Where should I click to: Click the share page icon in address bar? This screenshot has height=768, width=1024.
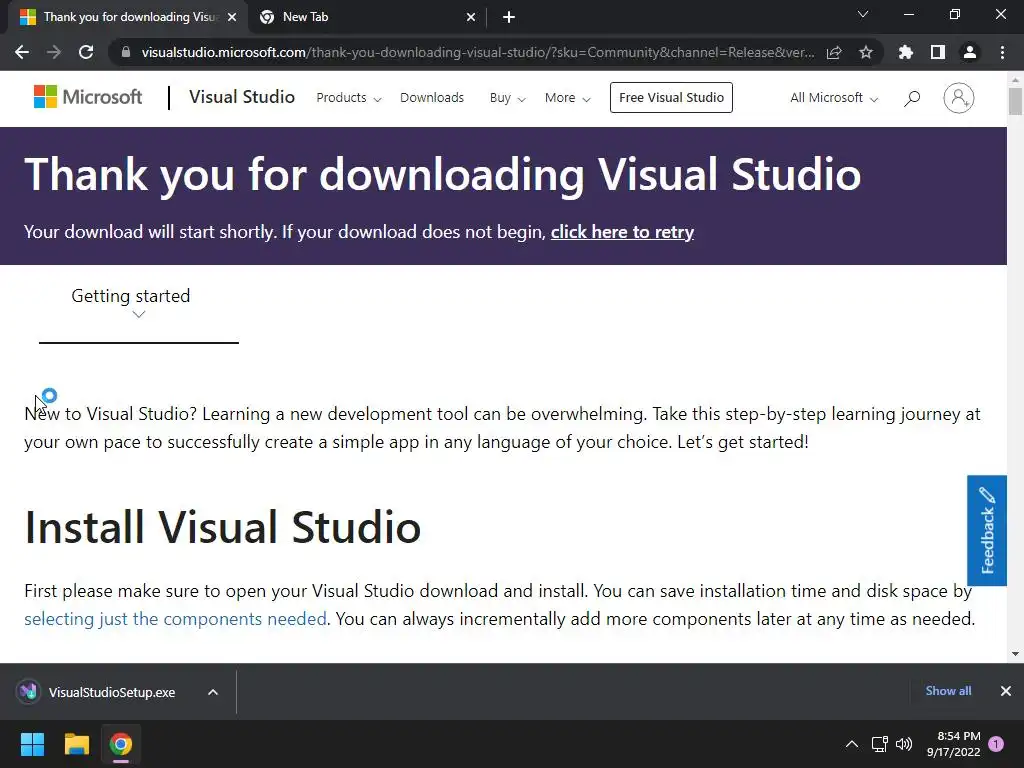click(834, 52)
